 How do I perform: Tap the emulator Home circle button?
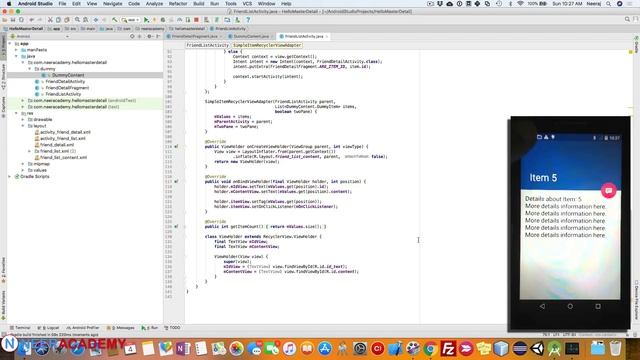coord(570,306)
